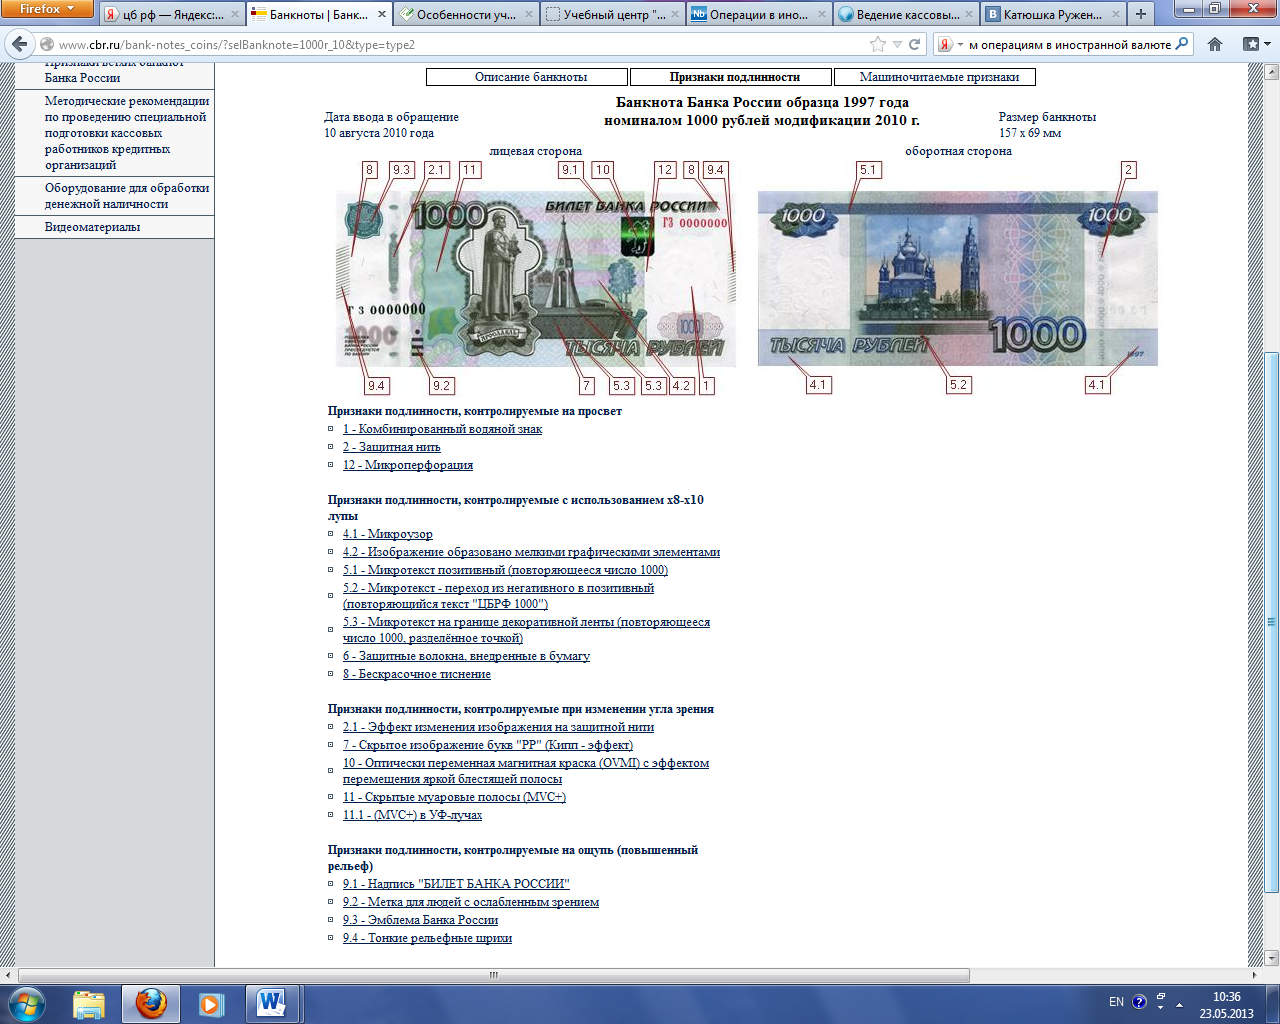The width and height of the screenshot is (1280, 1024).
Task: Click the Firefox back arrow button
Action: [x=19, y=45]
